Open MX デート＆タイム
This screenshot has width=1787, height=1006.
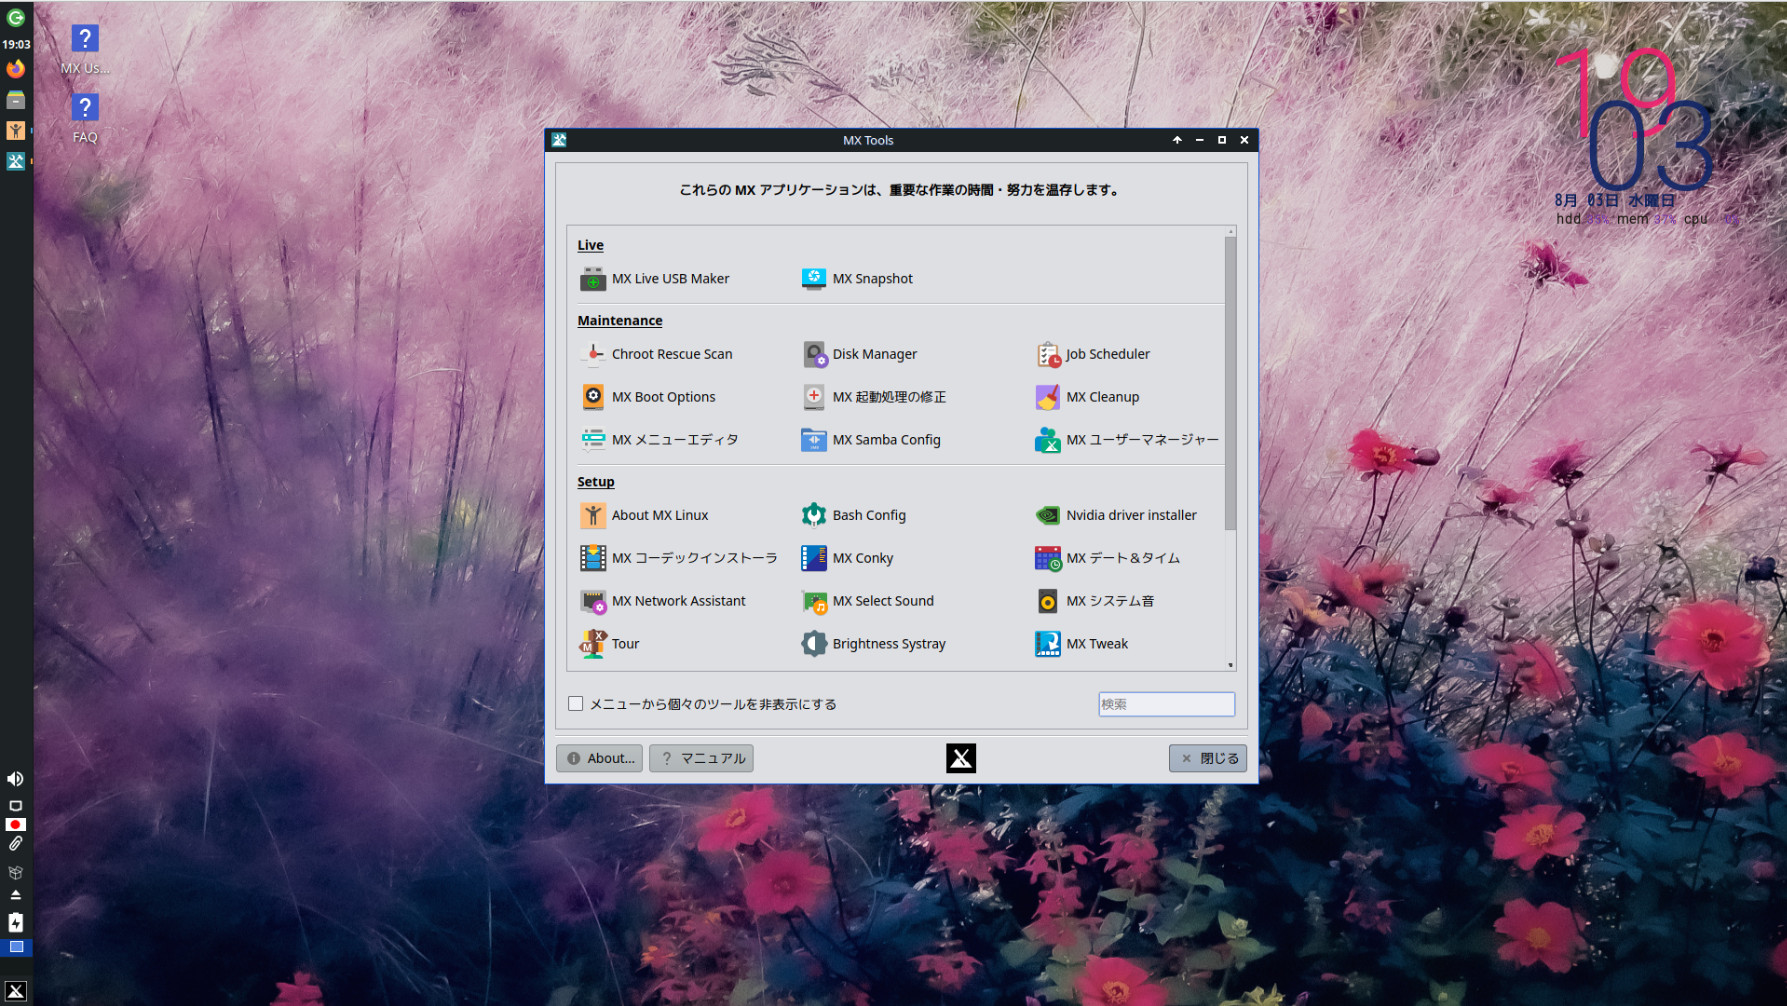(1108, 558)
